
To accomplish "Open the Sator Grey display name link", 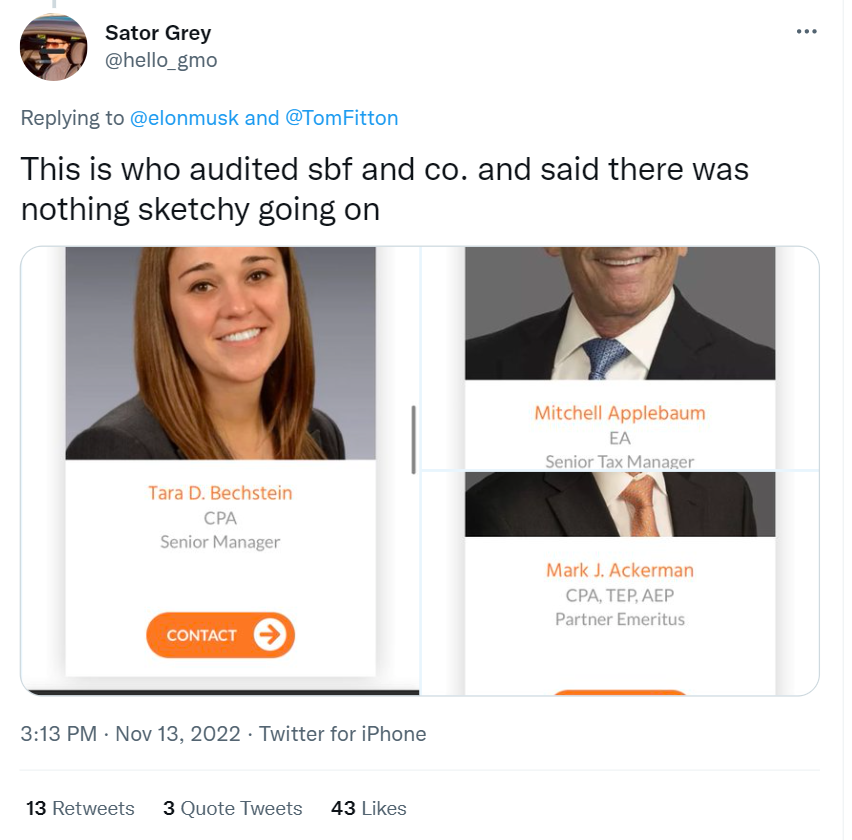I will (x=158, y=33).
